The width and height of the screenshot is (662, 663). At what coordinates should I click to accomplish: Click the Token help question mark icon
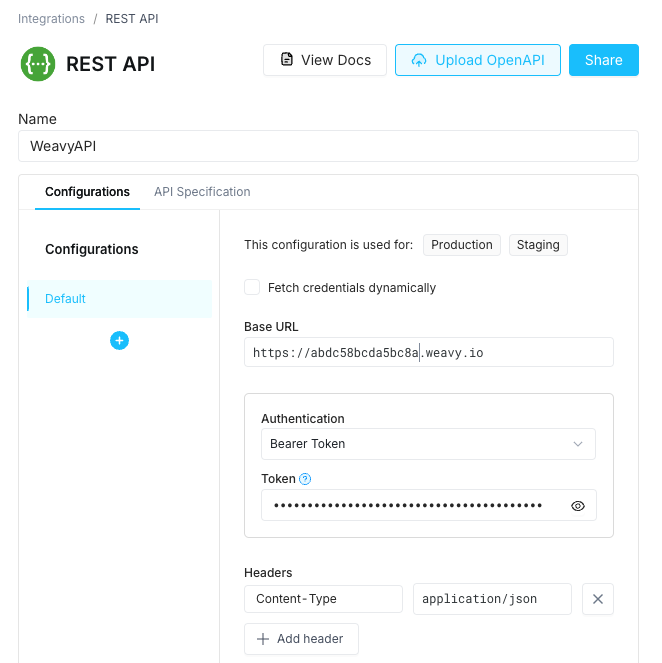pos(305,479)
